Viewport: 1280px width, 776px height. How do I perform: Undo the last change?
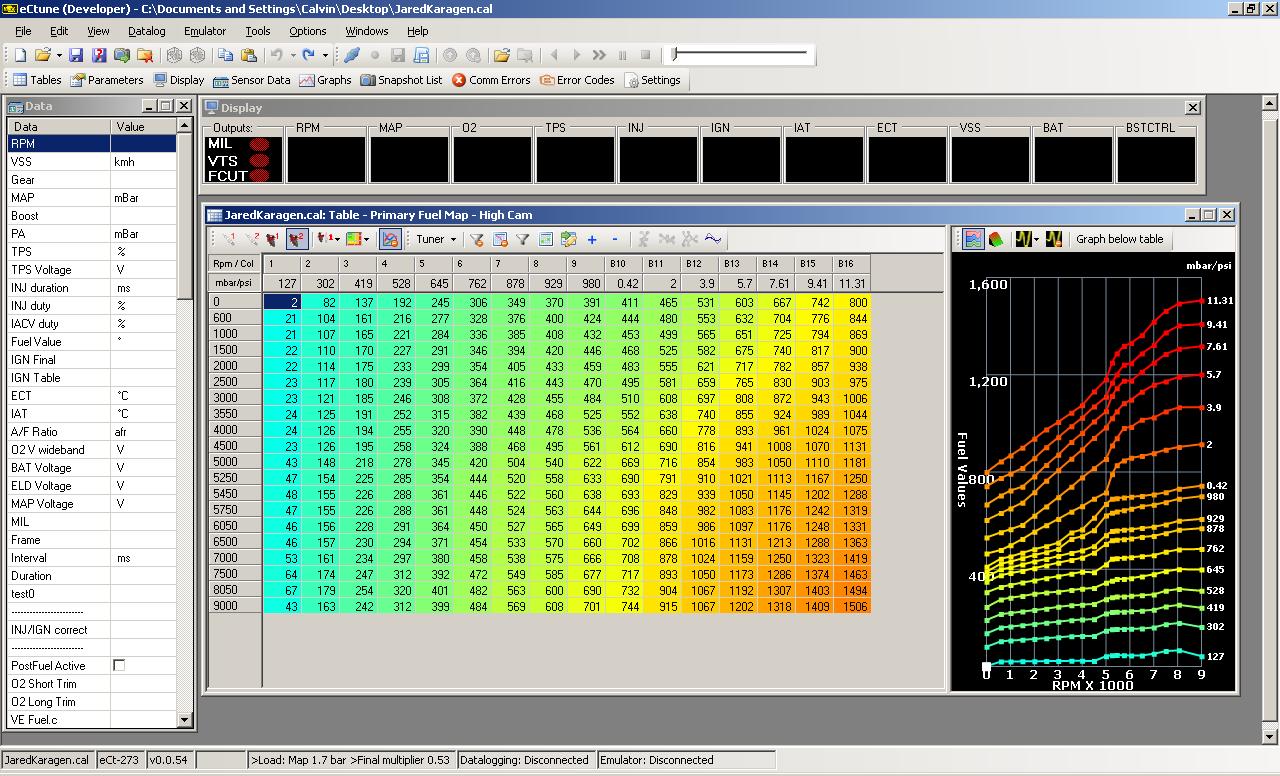[x=276, y=55]
